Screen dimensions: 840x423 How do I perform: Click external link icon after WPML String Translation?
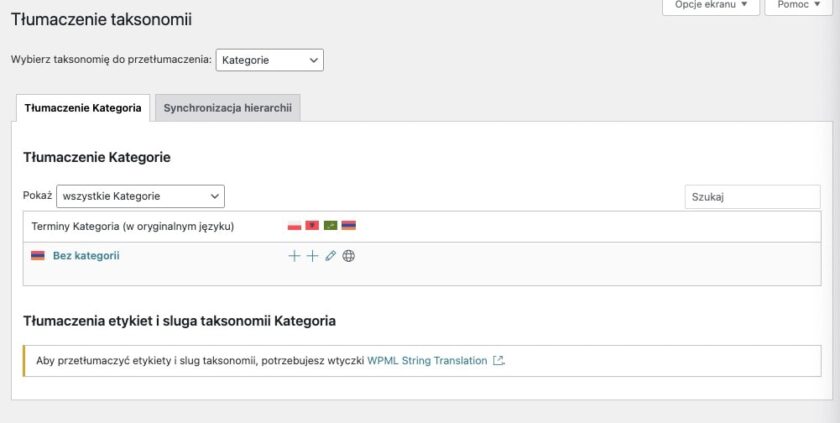[x=498, y=360]
